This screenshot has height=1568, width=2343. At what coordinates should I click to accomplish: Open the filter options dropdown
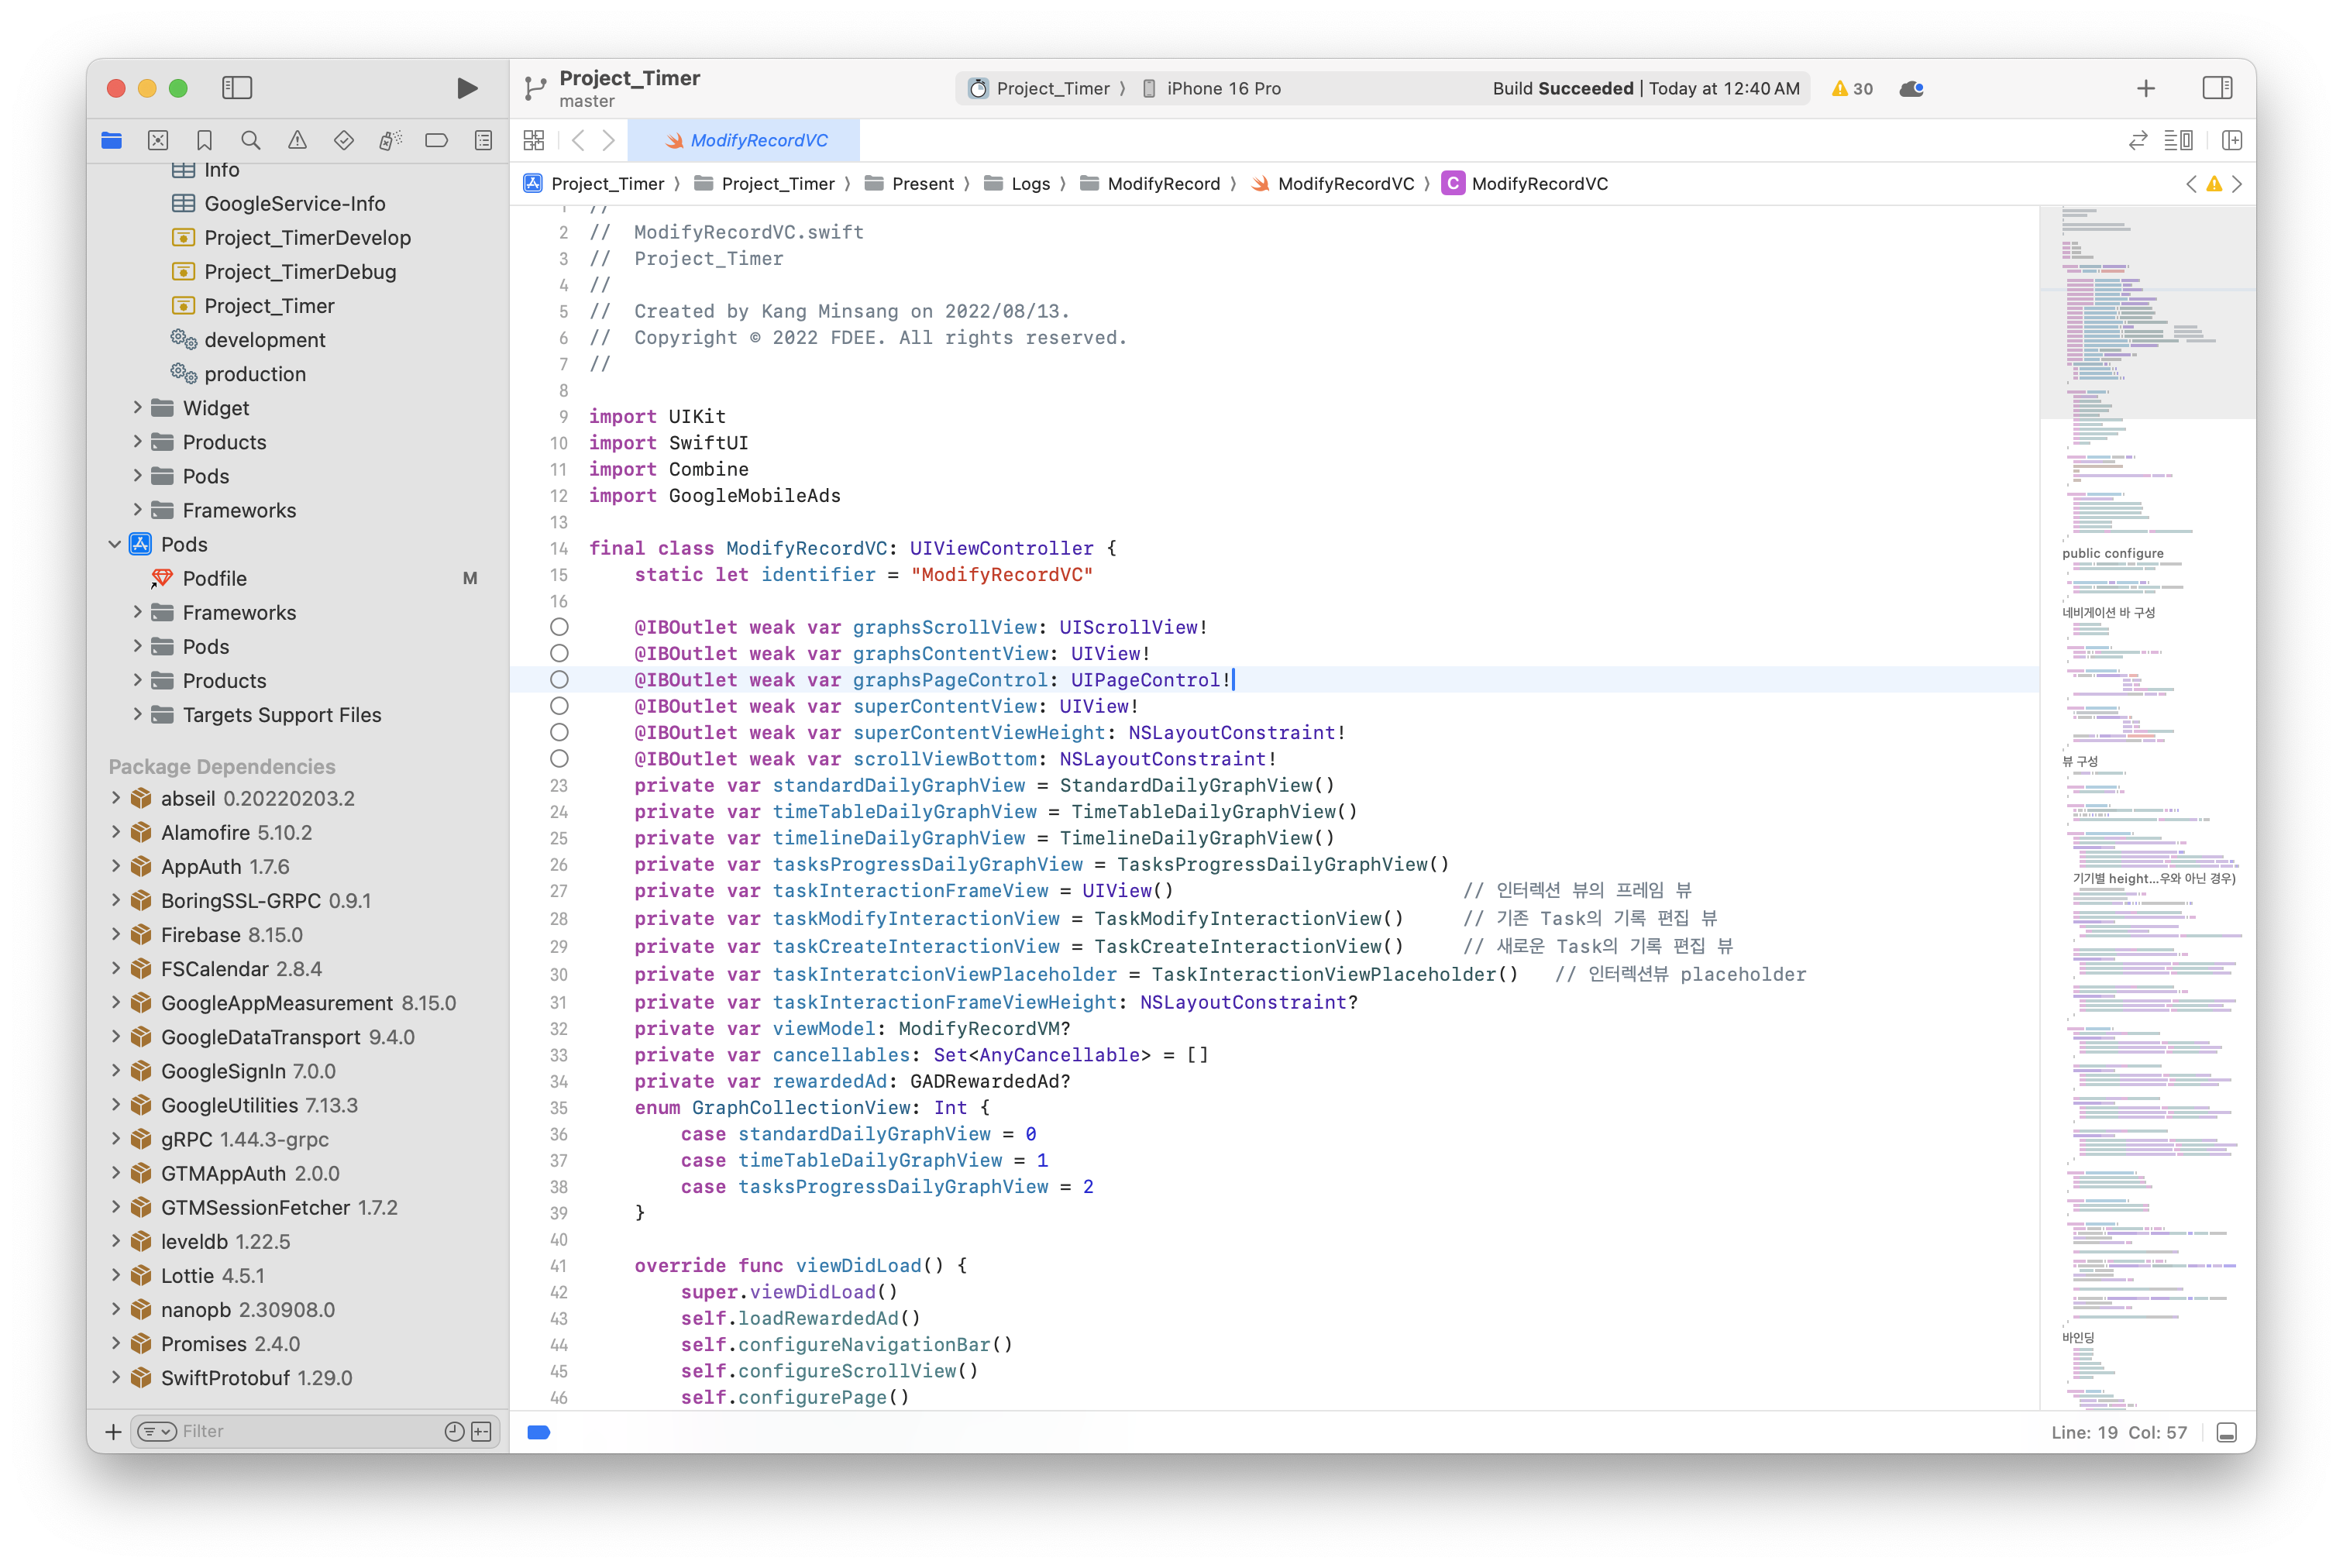(156, 1432)
